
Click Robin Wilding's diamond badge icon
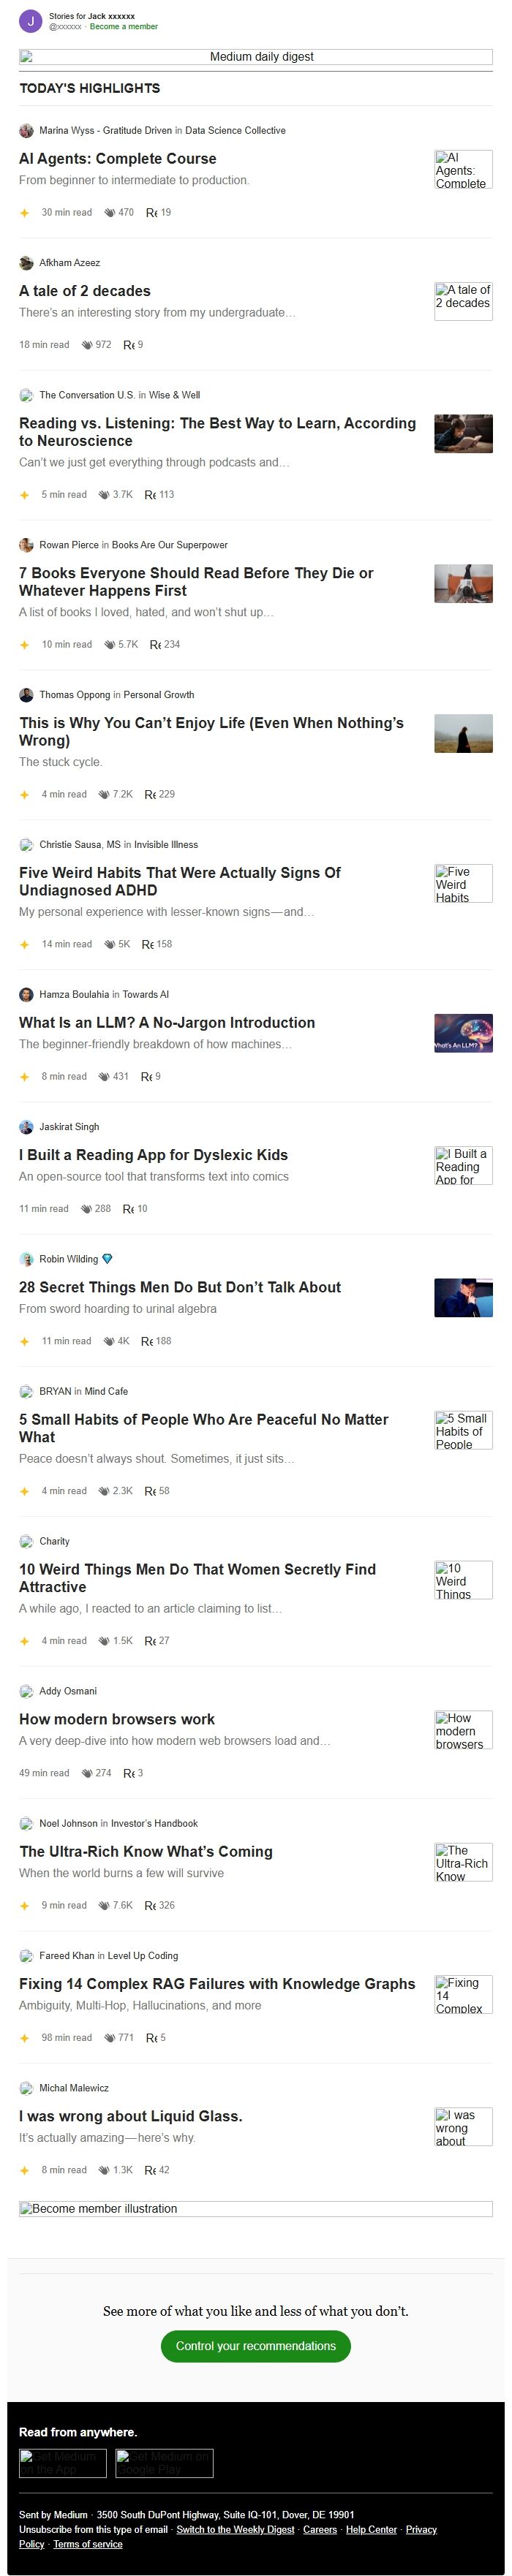click(107, 1259)
